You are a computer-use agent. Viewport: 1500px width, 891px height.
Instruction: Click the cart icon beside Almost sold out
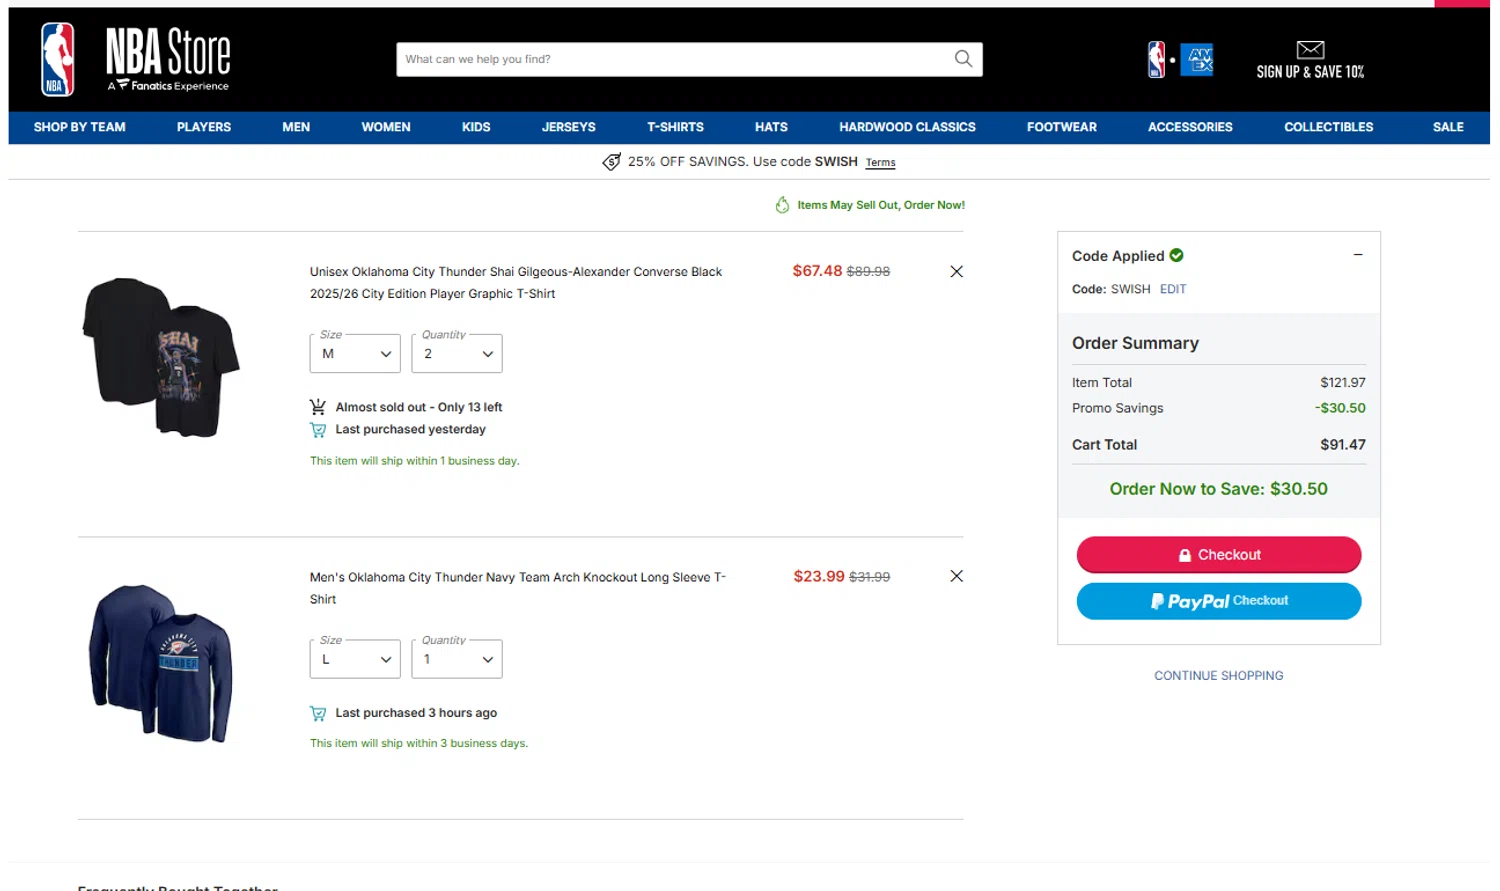coord(318,407)
